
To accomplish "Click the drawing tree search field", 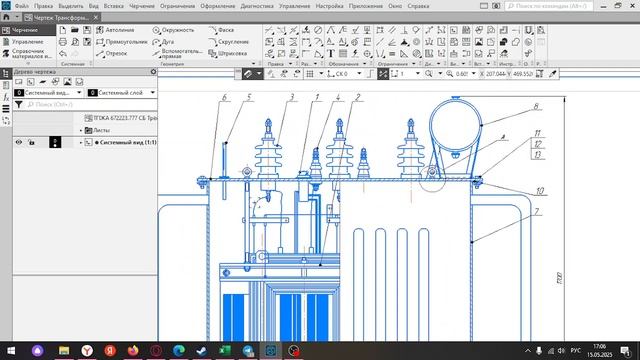I will [91, 105].
